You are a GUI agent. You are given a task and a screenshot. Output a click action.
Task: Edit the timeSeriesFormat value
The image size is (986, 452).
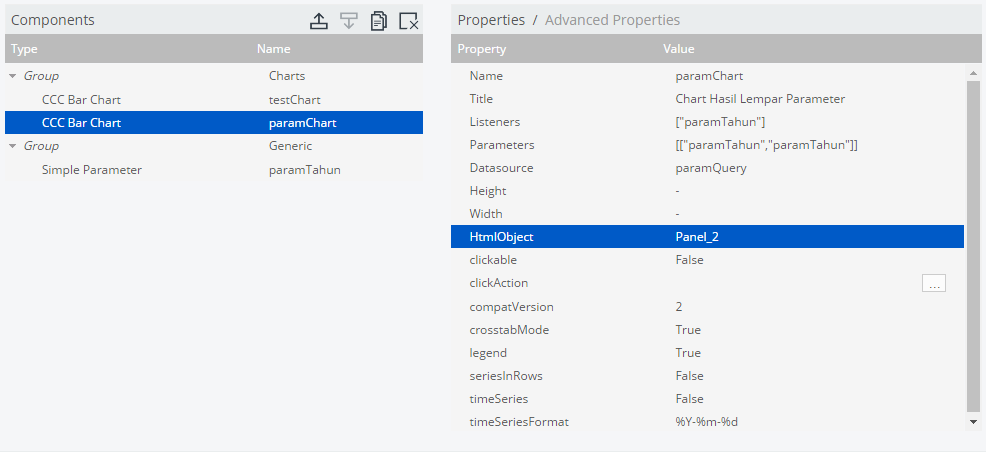706,422
